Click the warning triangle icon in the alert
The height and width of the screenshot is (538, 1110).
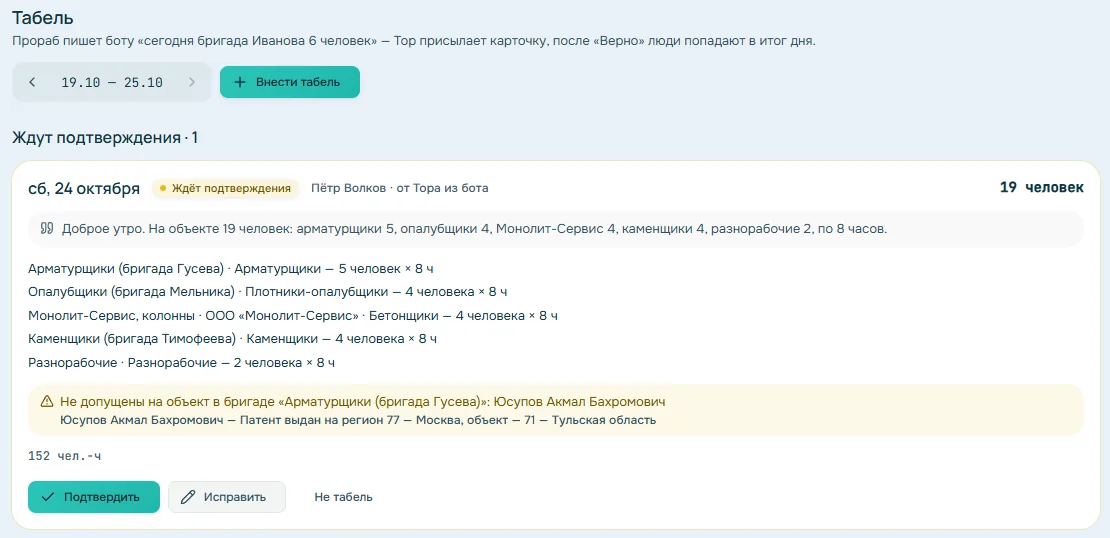[47, 402]
